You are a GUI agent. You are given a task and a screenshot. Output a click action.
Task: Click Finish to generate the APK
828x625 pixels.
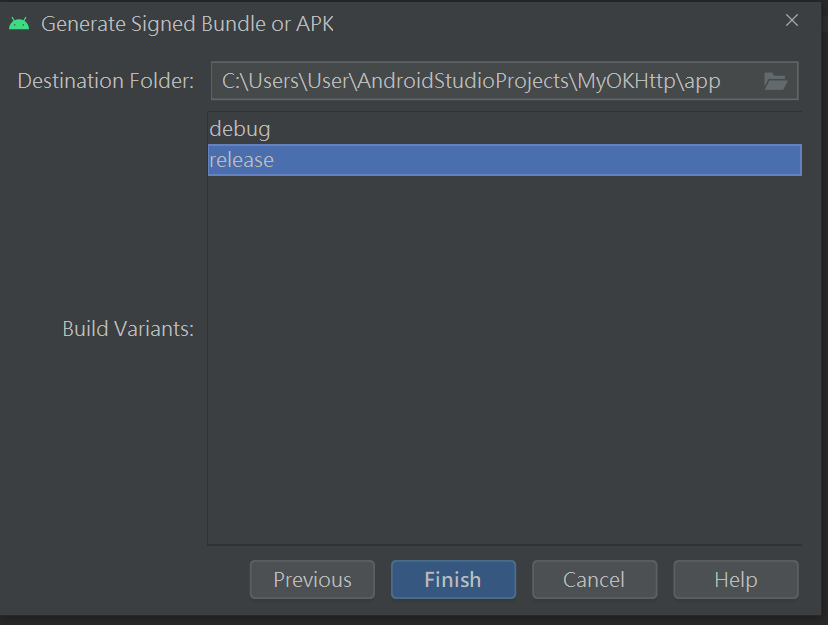(x=453, y=580)
